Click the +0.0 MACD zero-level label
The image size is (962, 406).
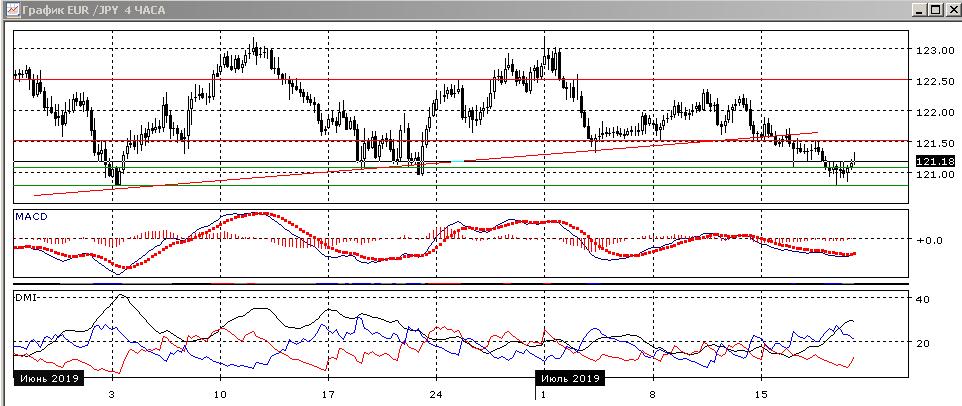[x=929, y=240]
